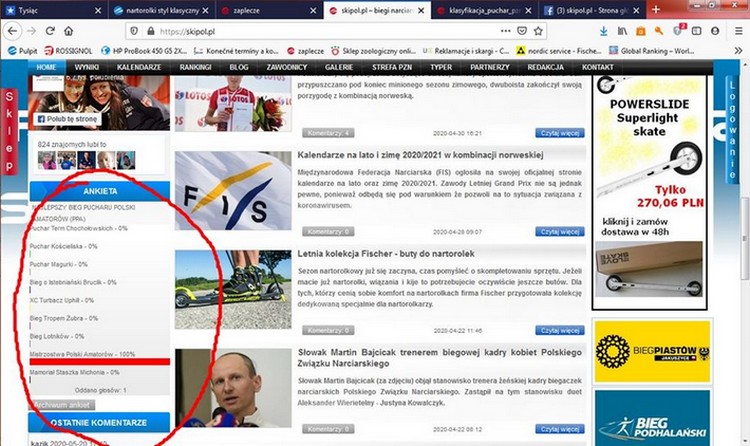Image resolution: width=750 pixels, height=446 pixels.
Task: Open a new tab with the plus button
Action: tap(656, 10)
